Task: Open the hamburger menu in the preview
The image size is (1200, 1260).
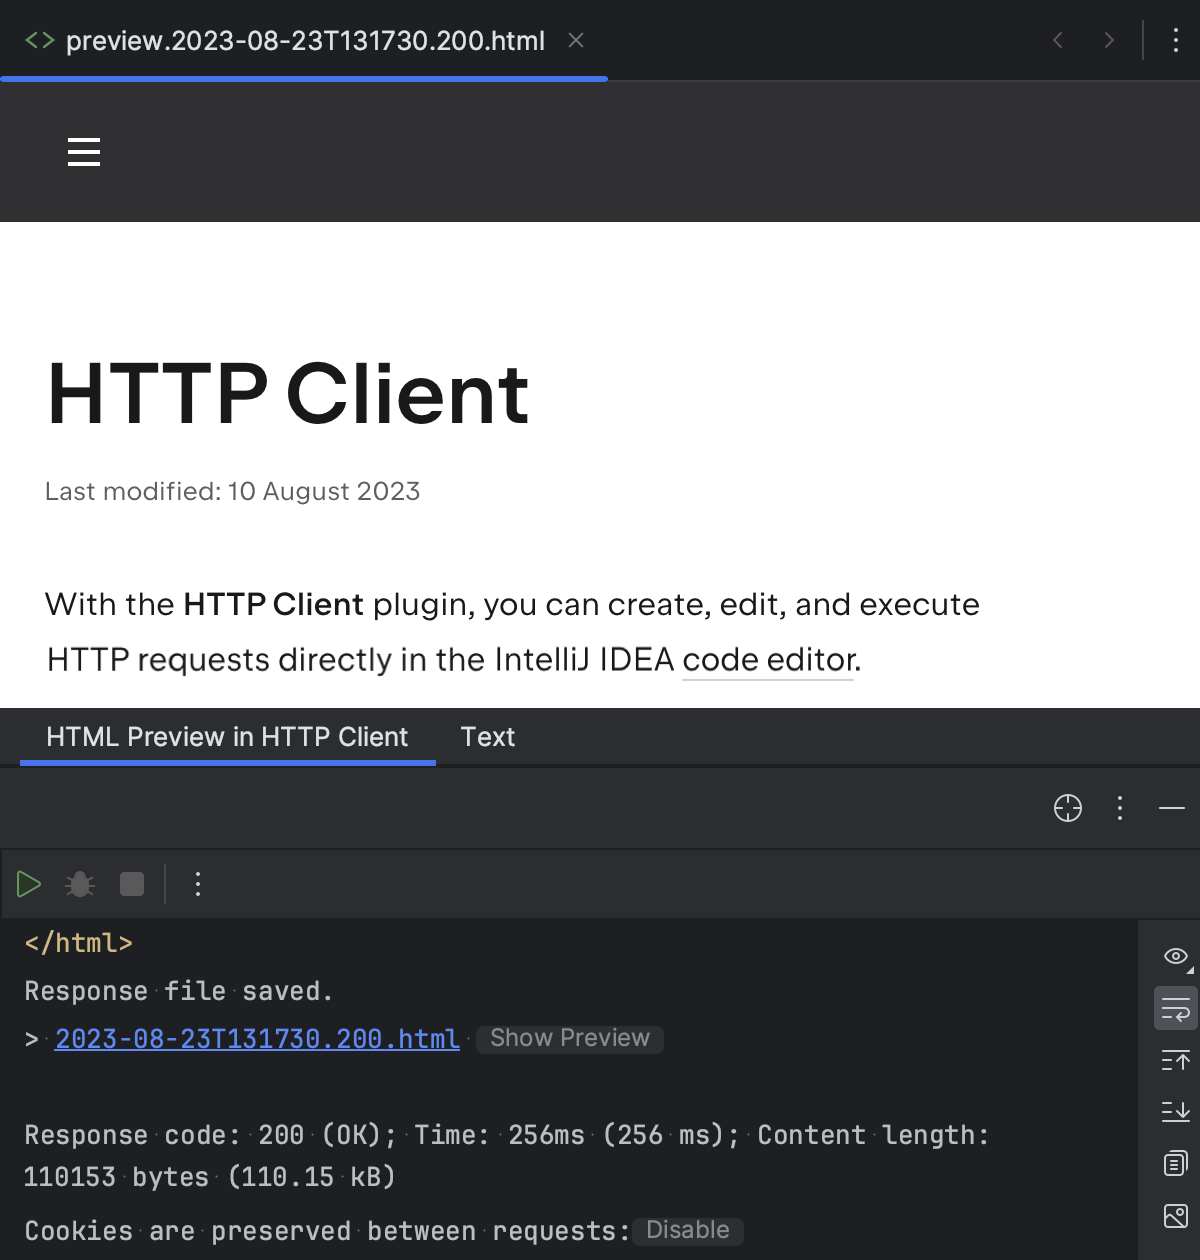Action: (83, 152)
